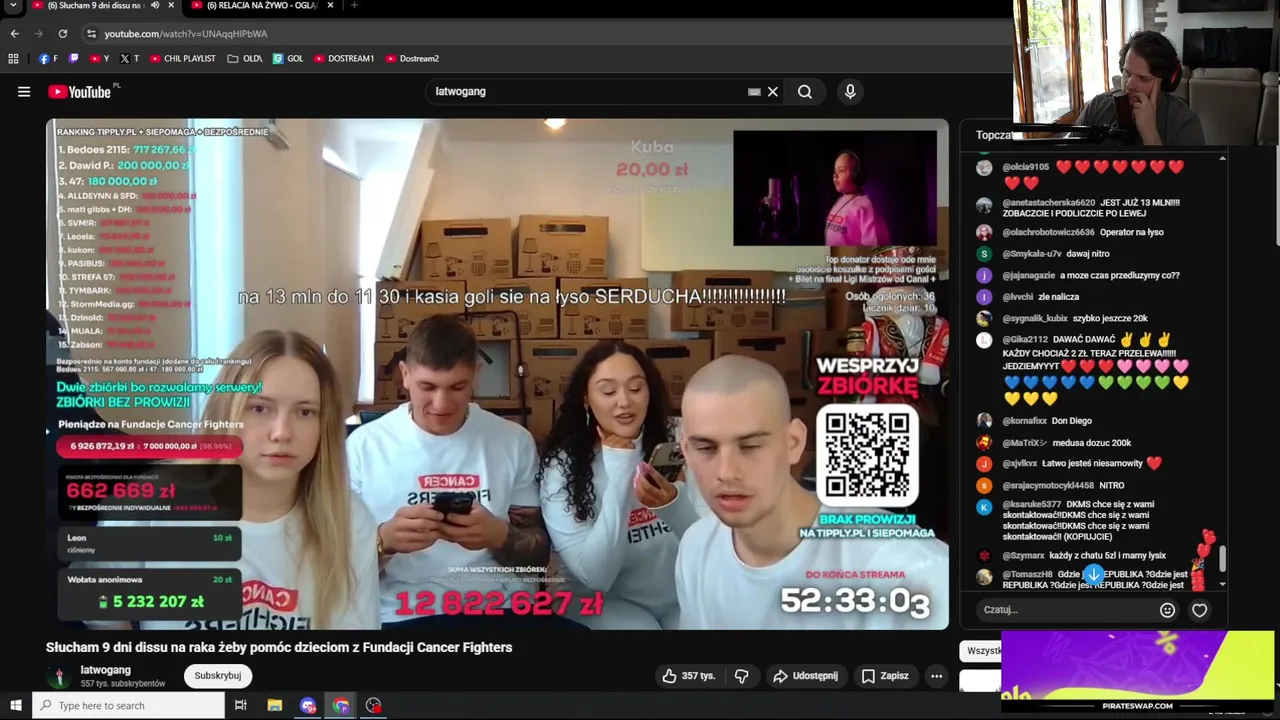Screen dimensions: 1280x720
Task: Run search with the magnifier button
Action: pyautogui.click(x=805, y=92)
